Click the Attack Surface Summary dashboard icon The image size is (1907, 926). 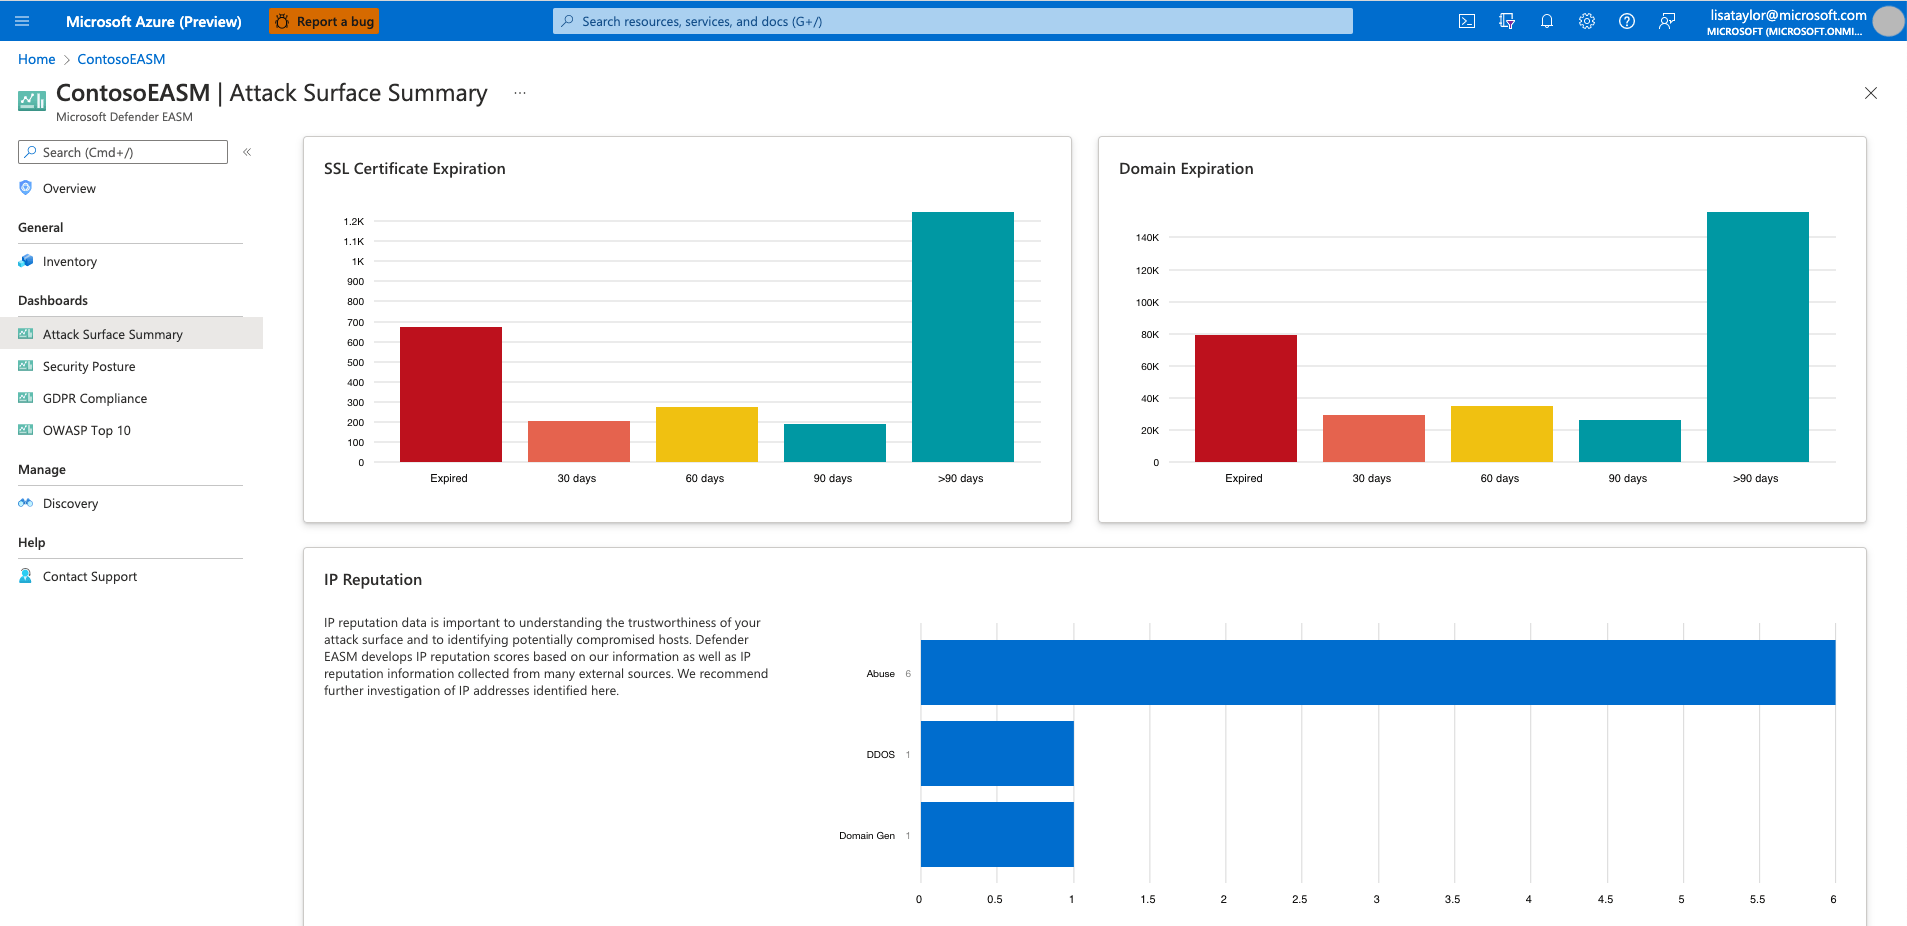26,334
